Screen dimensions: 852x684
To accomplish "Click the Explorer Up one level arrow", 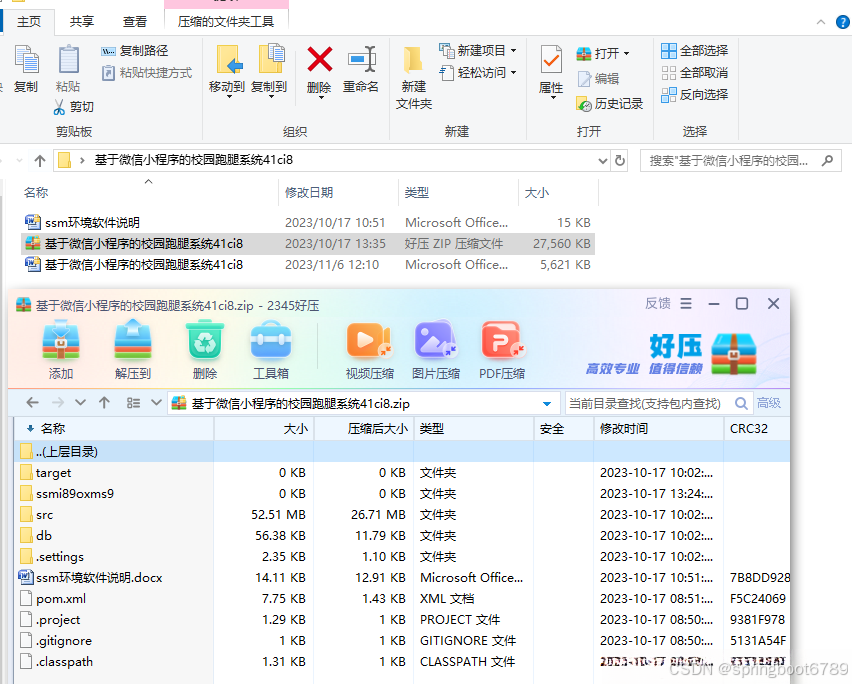I will [40, 160].
